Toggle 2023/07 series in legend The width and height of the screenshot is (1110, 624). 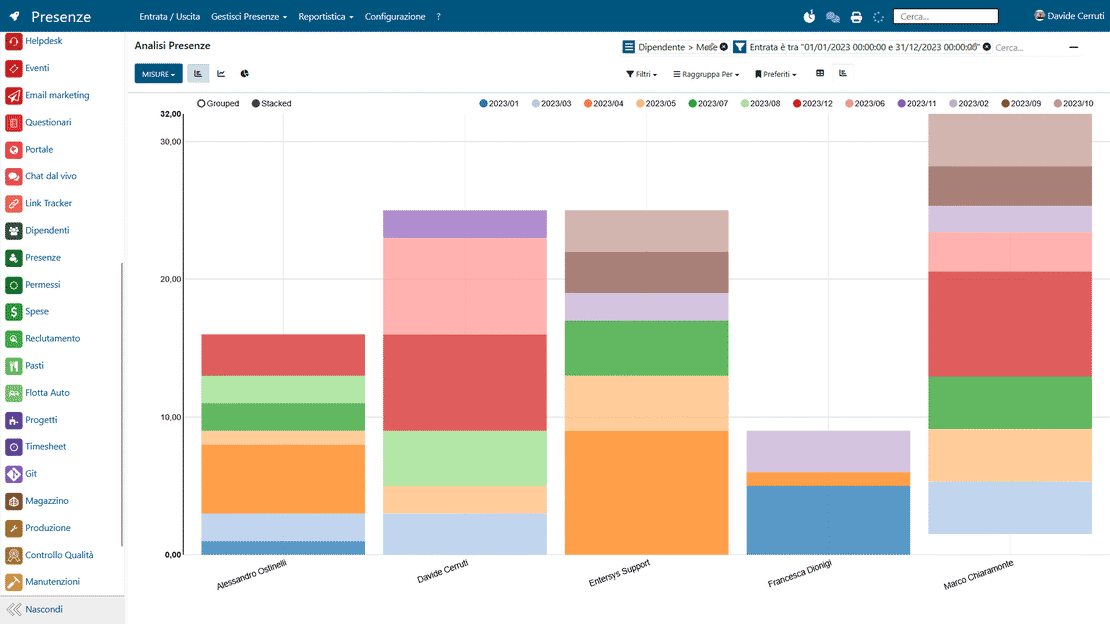[708, 103]
